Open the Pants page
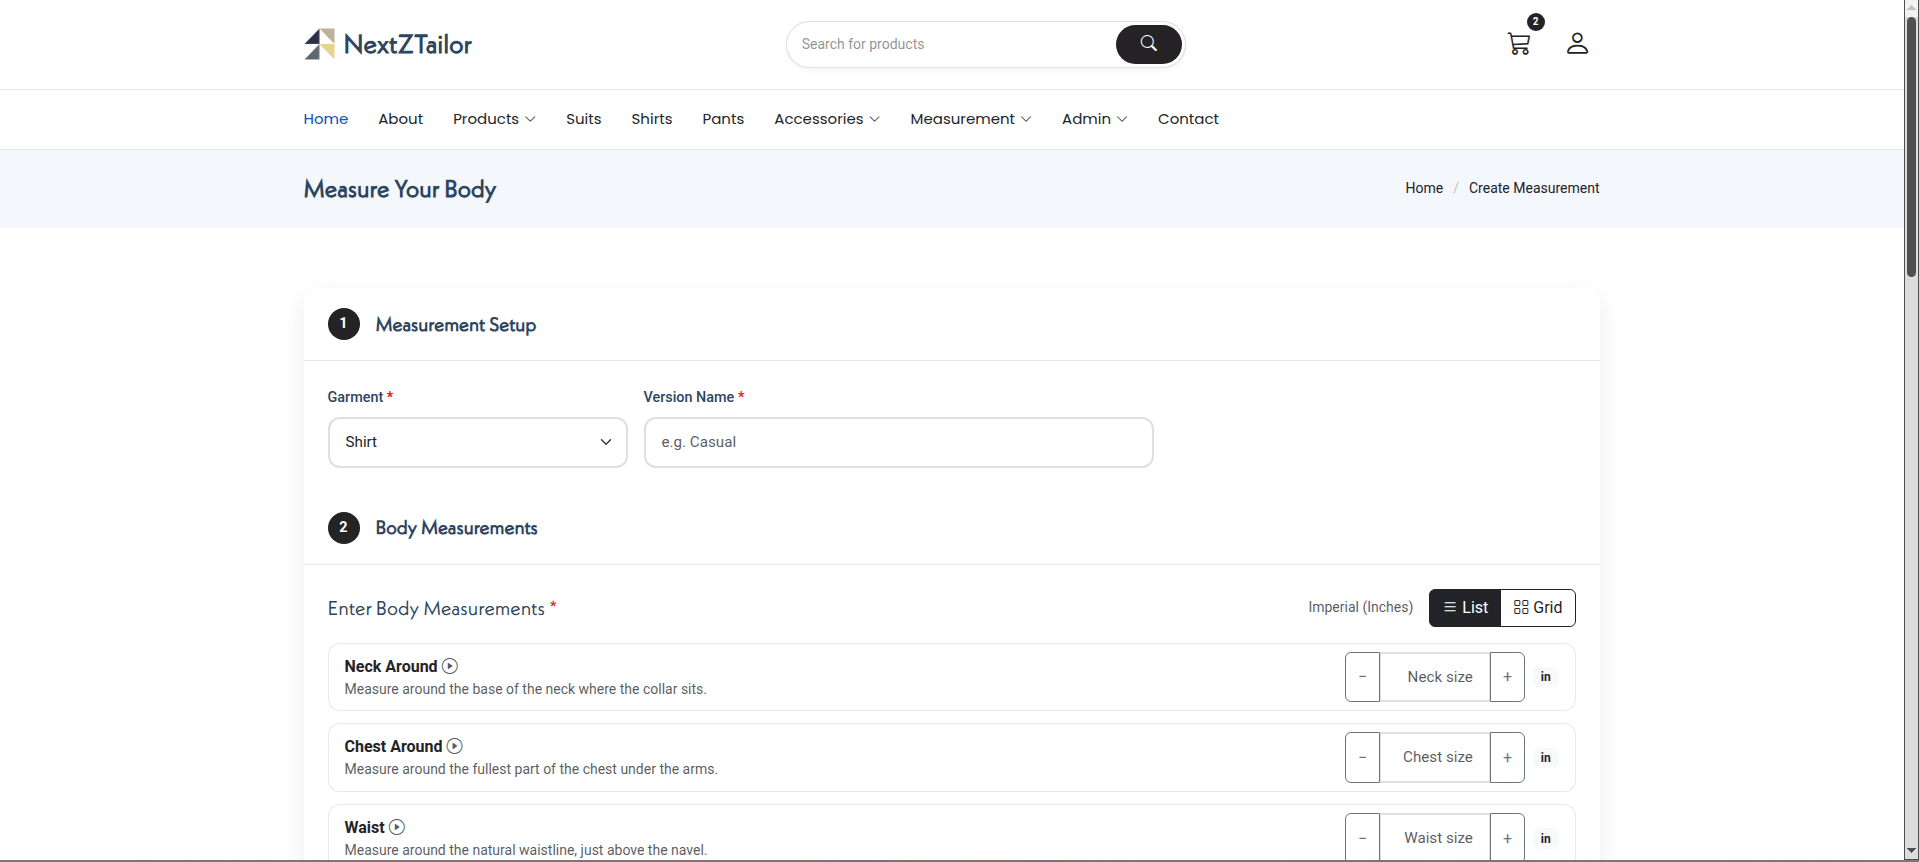The width and height of the screenshot is (1919, 862). point(723,119)
